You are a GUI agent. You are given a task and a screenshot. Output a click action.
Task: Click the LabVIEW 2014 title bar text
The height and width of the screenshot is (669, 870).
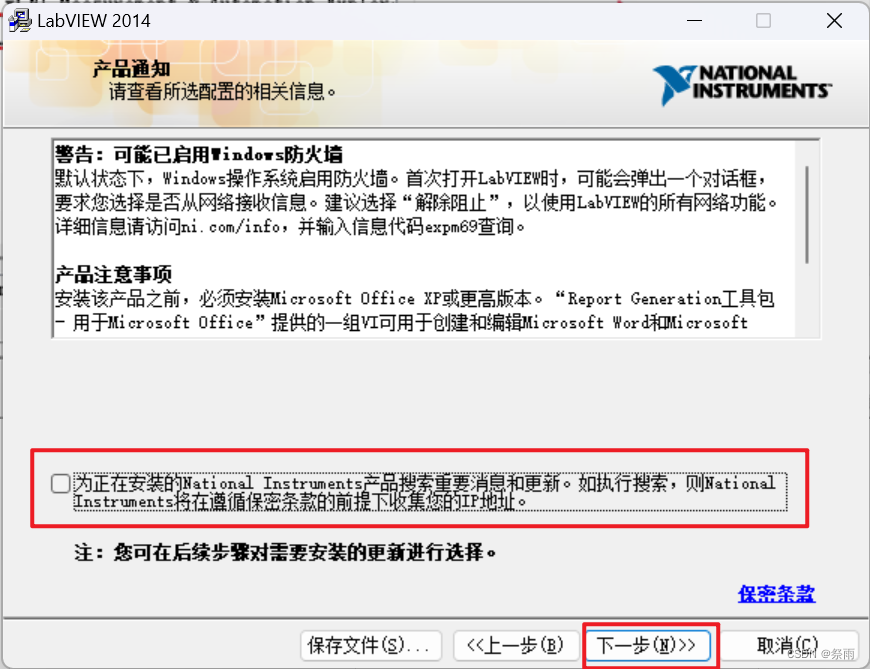click(97, 20)
